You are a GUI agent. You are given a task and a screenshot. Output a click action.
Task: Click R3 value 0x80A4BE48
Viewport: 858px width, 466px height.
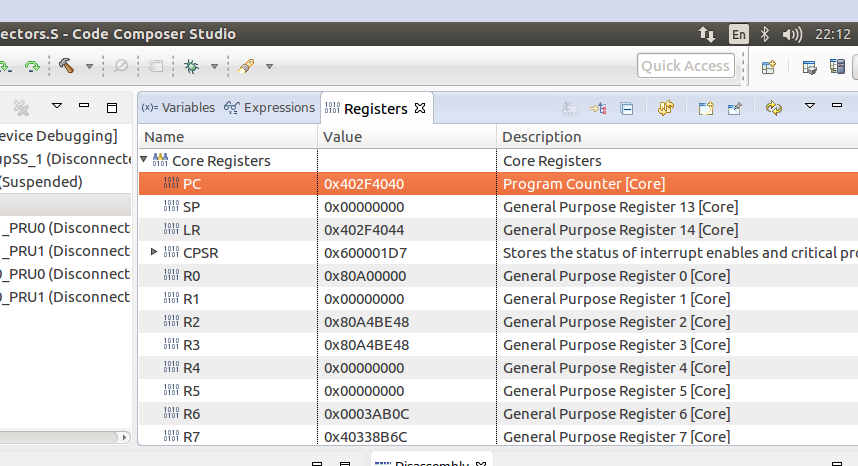[367, 345]
